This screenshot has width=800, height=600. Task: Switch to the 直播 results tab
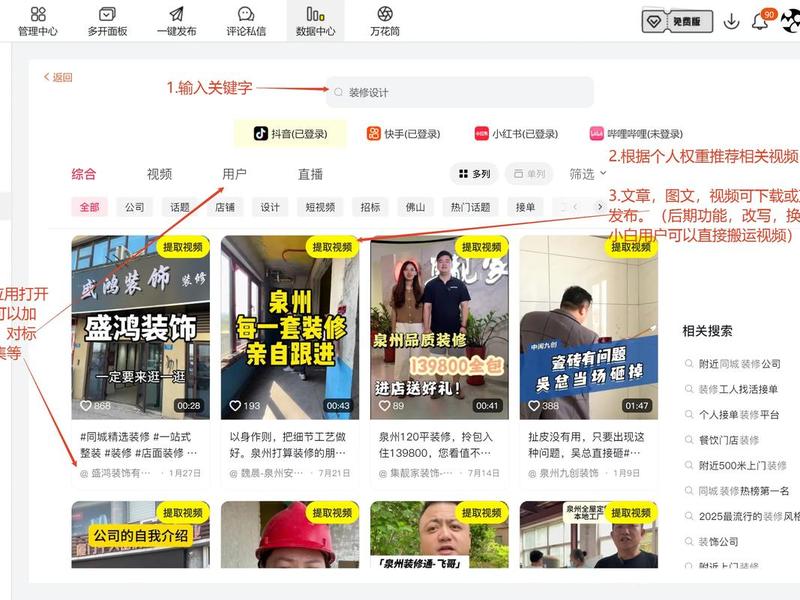[310, 174]
